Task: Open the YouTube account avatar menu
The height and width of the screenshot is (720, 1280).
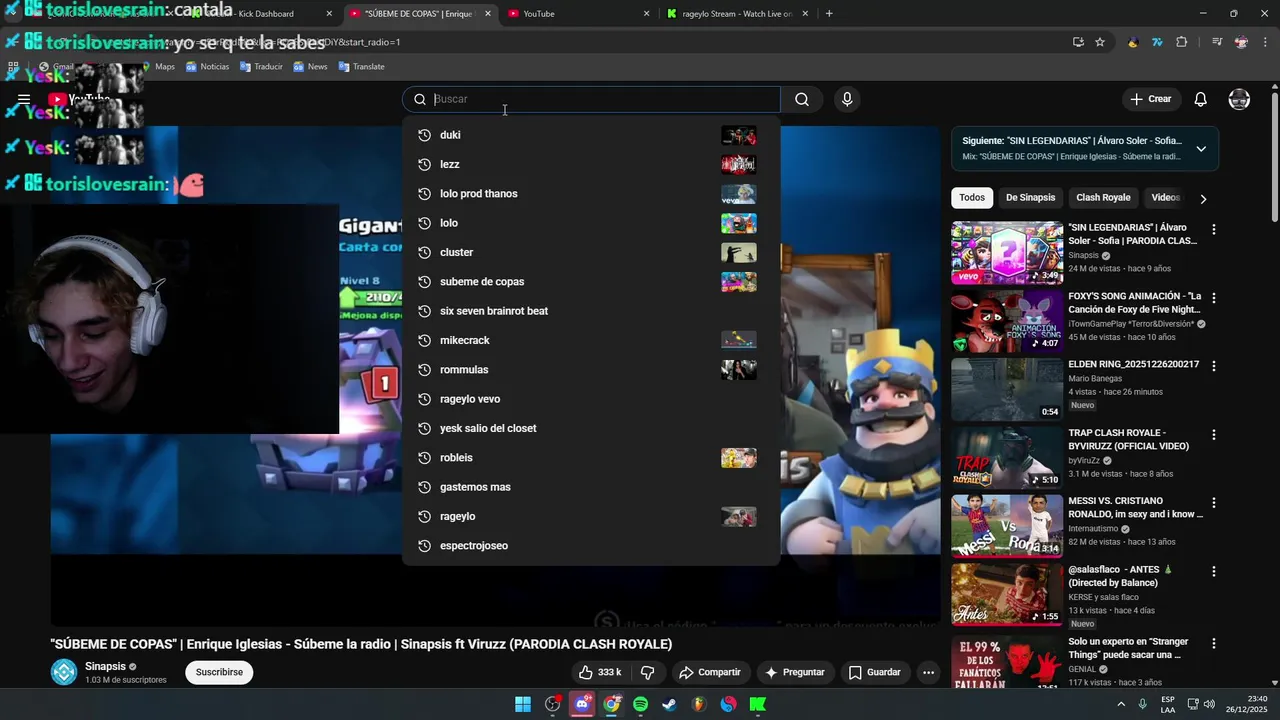Action: (x=1239, y=99)
